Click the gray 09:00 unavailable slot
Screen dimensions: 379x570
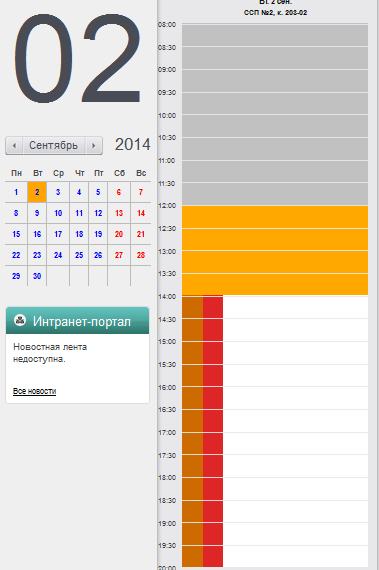point(275,81)
